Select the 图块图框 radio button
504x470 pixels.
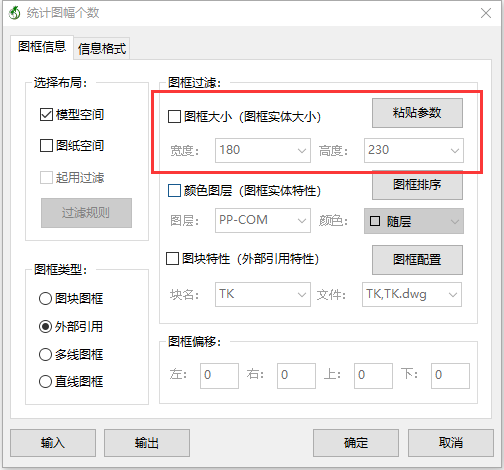[45, 299]
